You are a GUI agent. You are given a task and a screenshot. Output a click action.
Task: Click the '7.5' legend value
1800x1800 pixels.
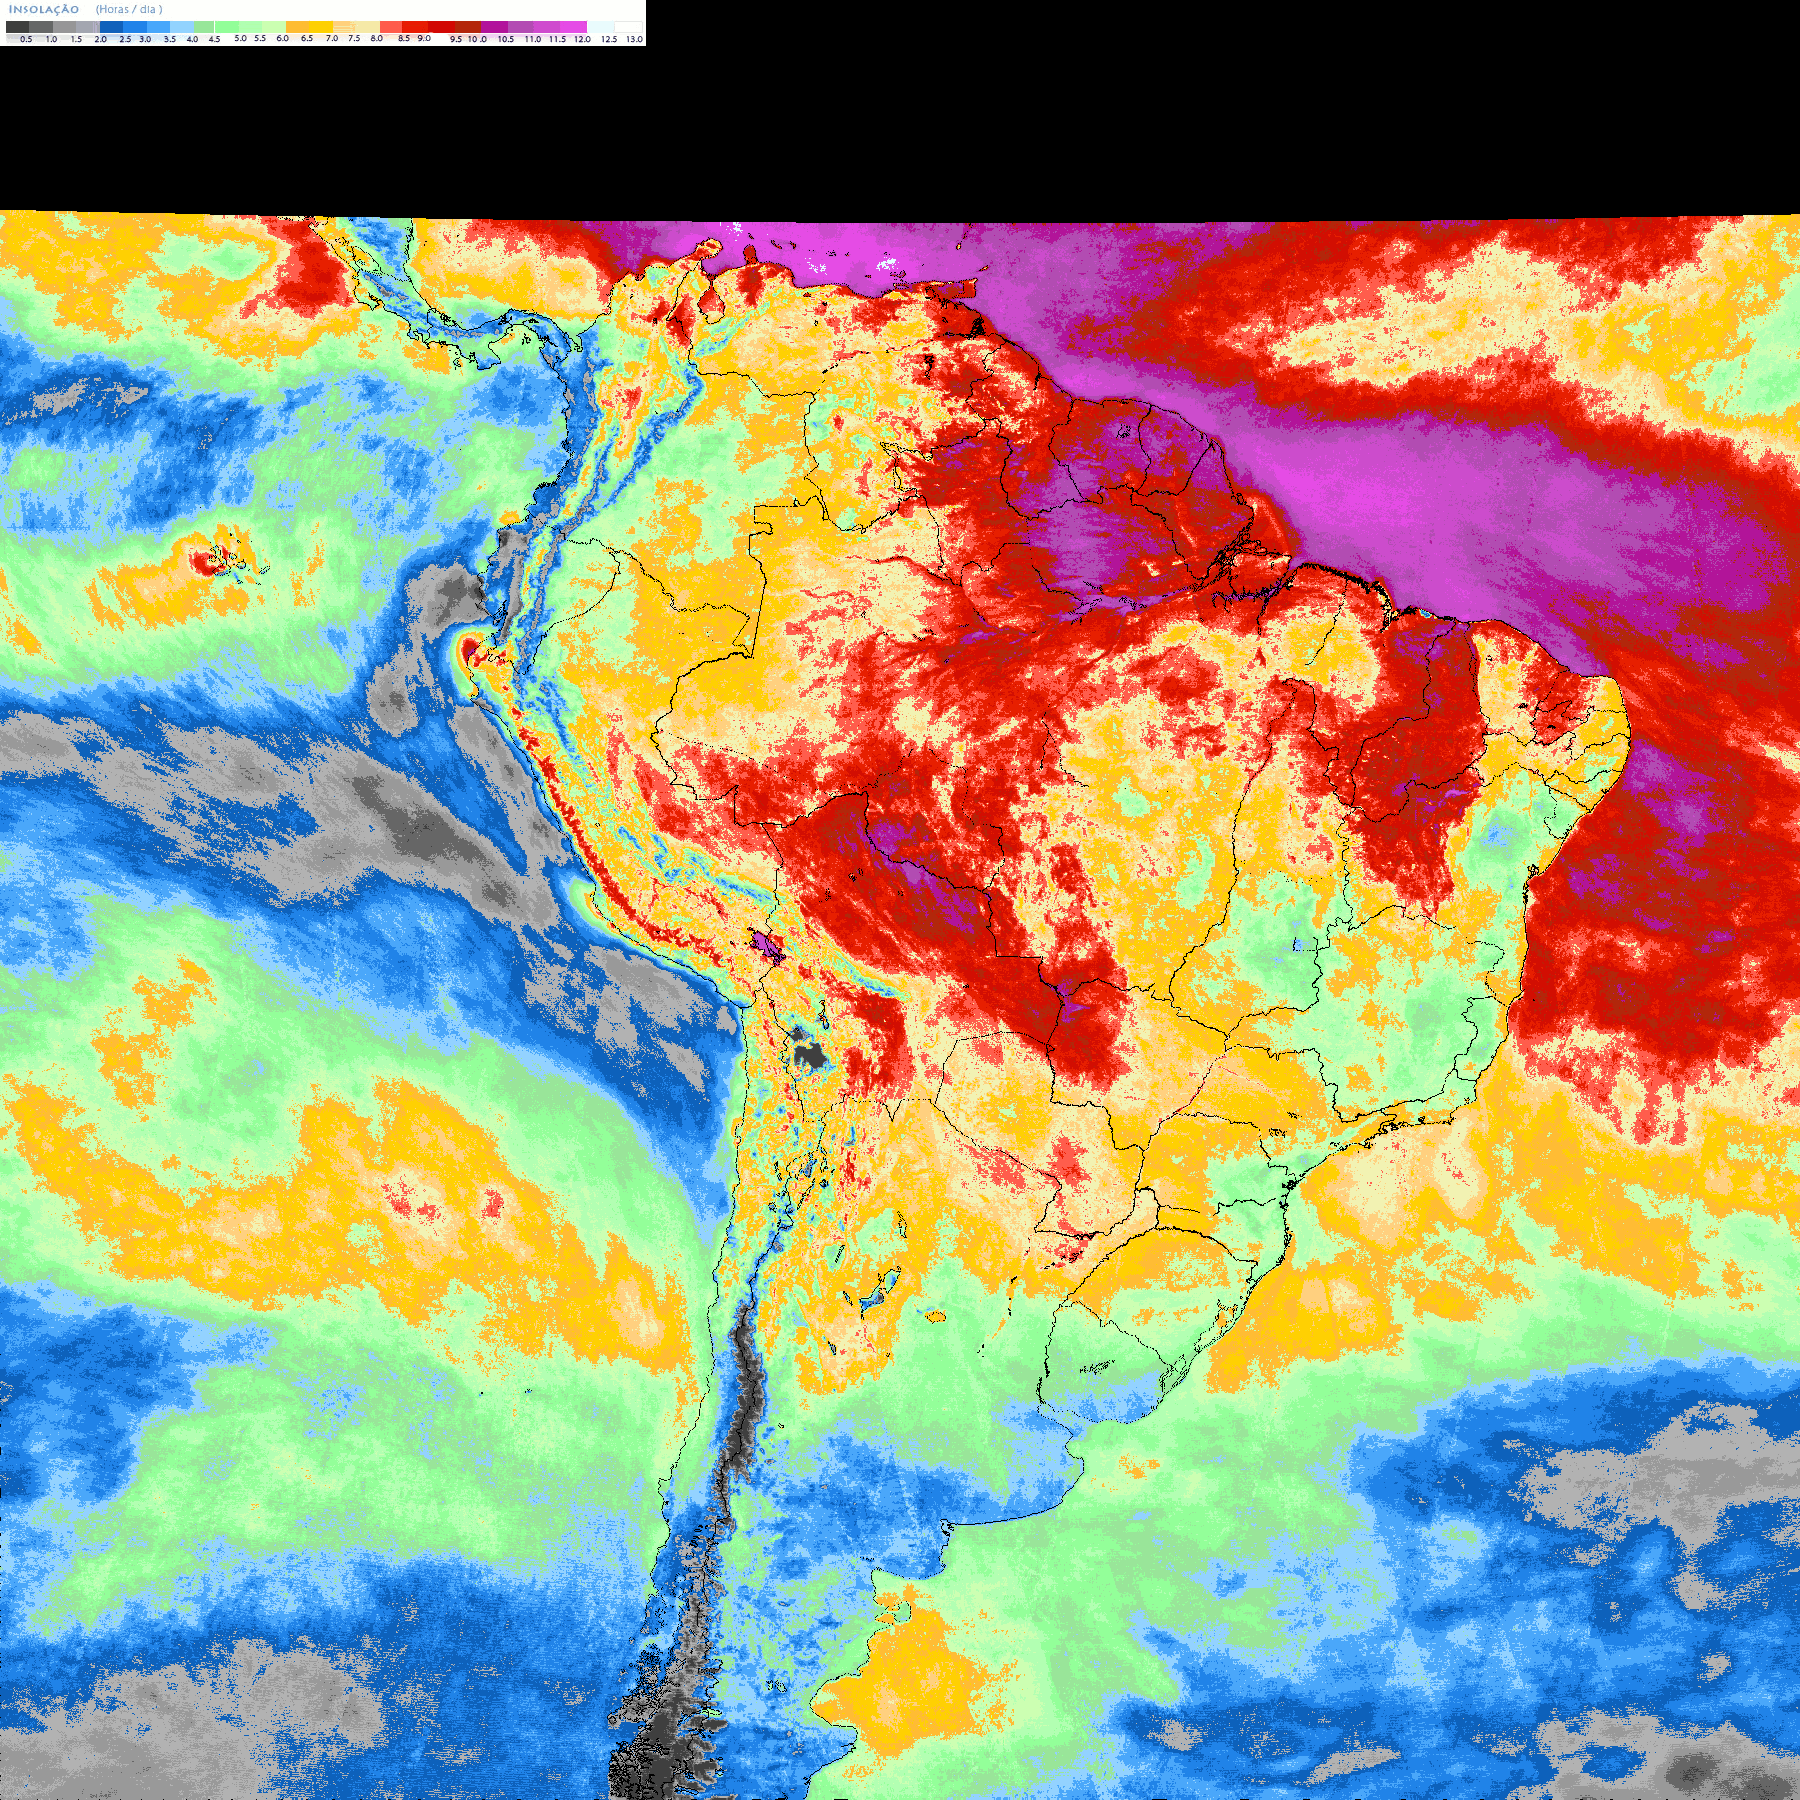(x=354, y=38)
